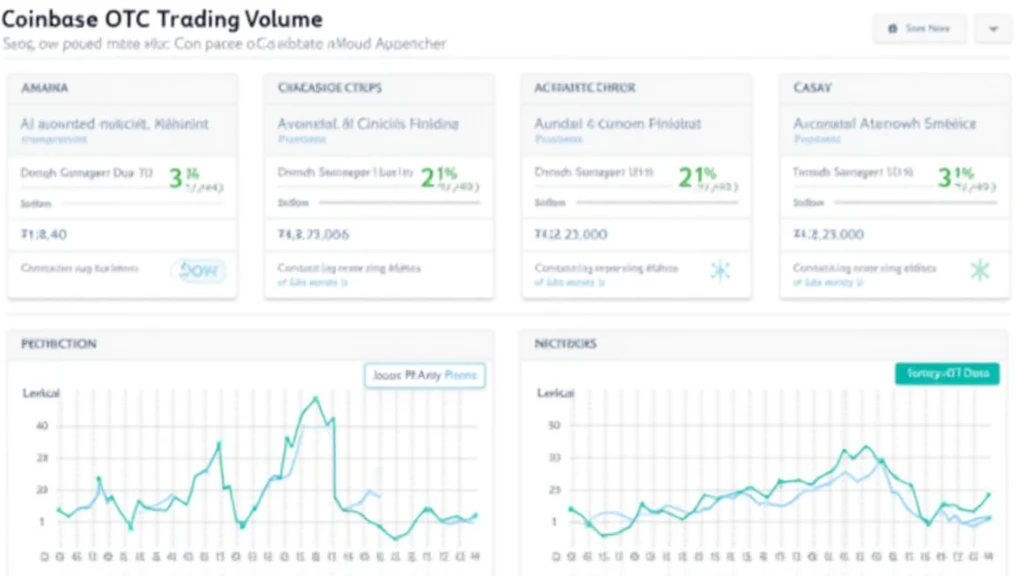Open the dropdown arrow next to Save Now
1024x576 pixels.
point(993,29)
